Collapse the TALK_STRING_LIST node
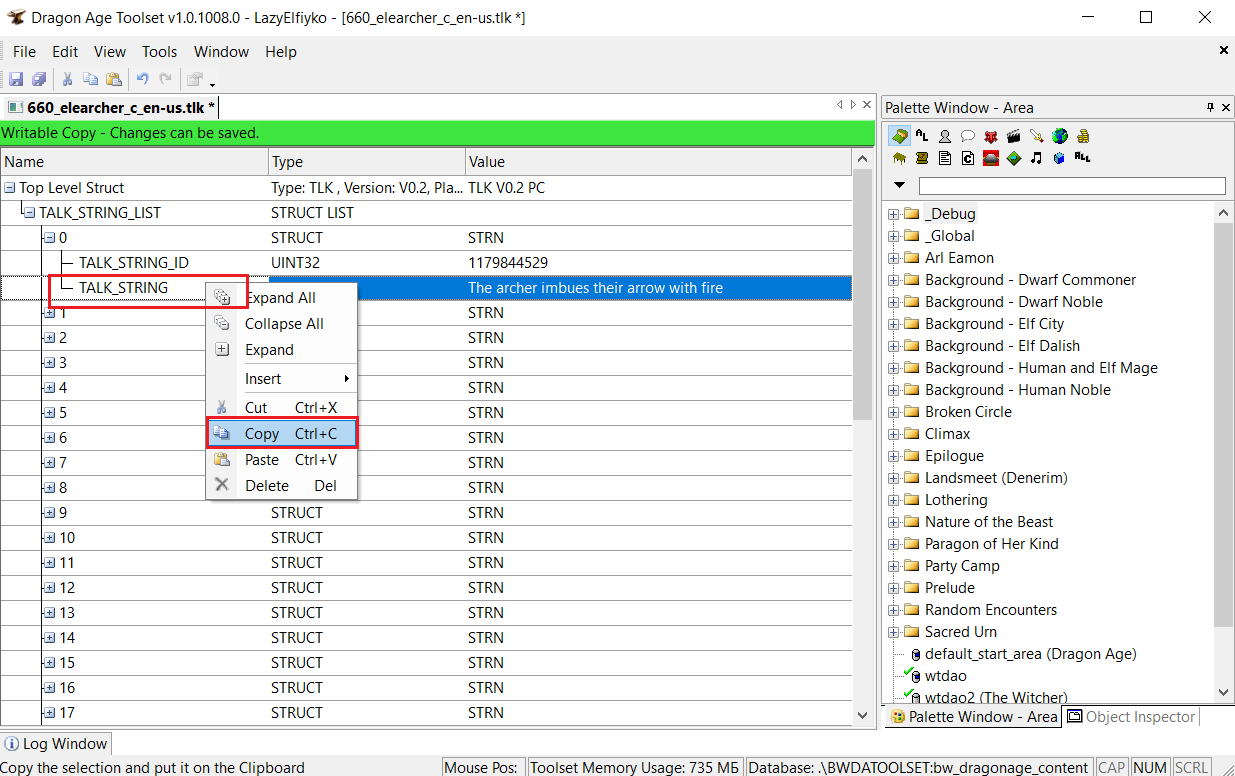The image size is (1235, 776). (x=29, y=213)
